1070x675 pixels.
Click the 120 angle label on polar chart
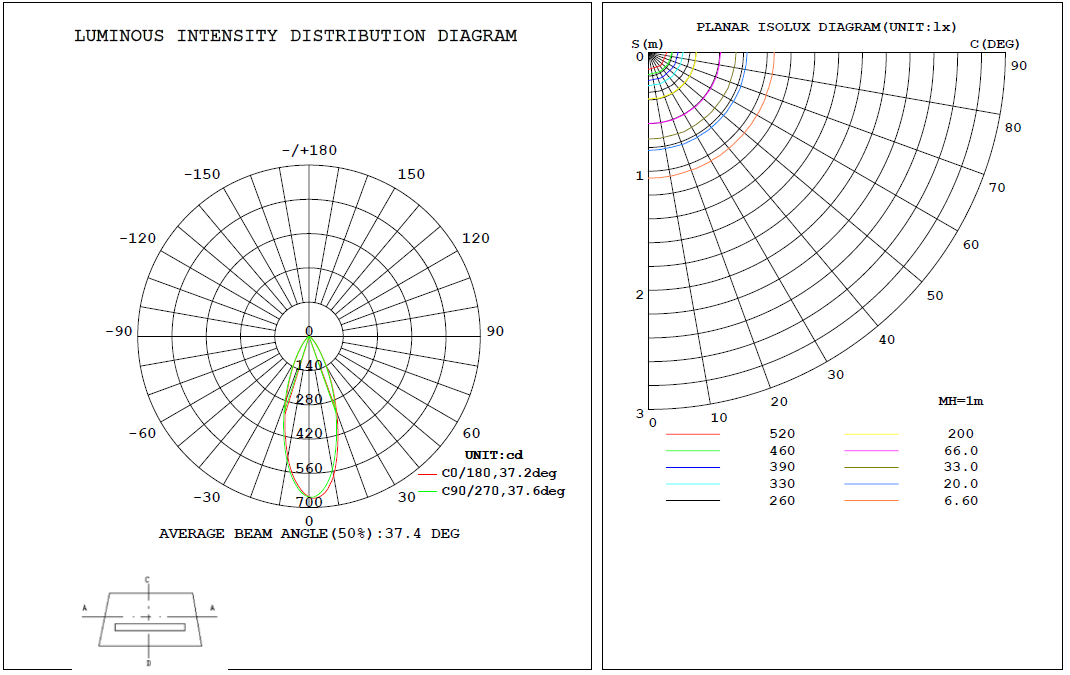pyautogui.click(x=476, y=238)
